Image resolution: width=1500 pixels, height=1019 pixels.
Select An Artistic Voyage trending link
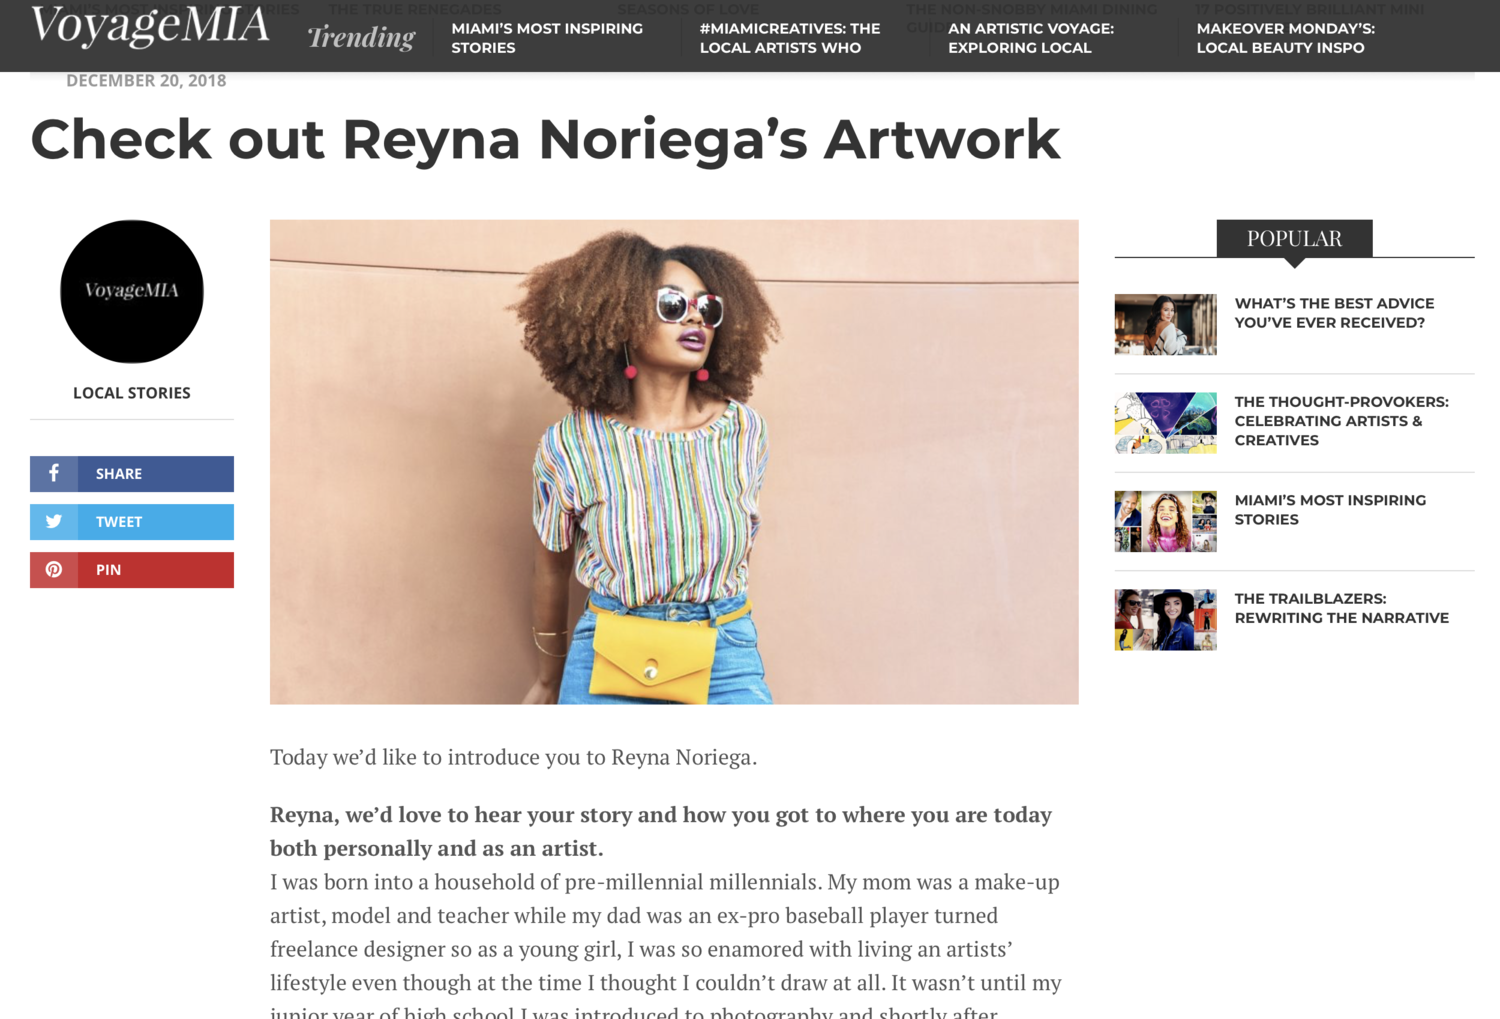click(1031, 38)
